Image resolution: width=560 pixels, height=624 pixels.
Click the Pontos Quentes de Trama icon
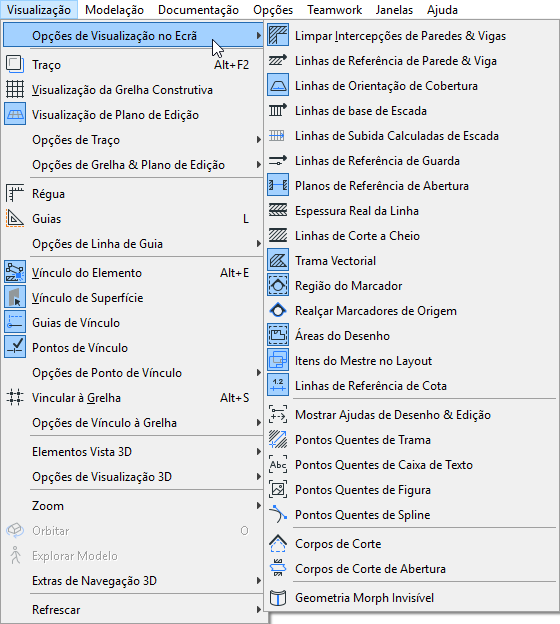278,440
